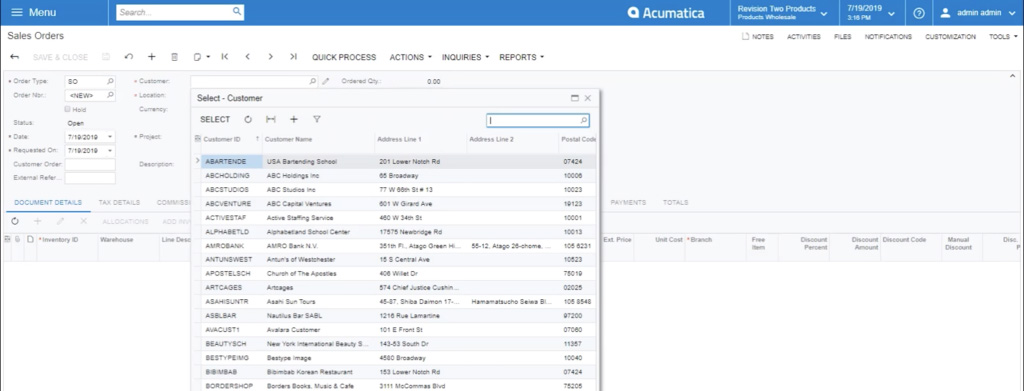Screen dimensions: 1024x391
Task: Open the clipboard dropdown in toolbar
Action: [x=201, y=57]
